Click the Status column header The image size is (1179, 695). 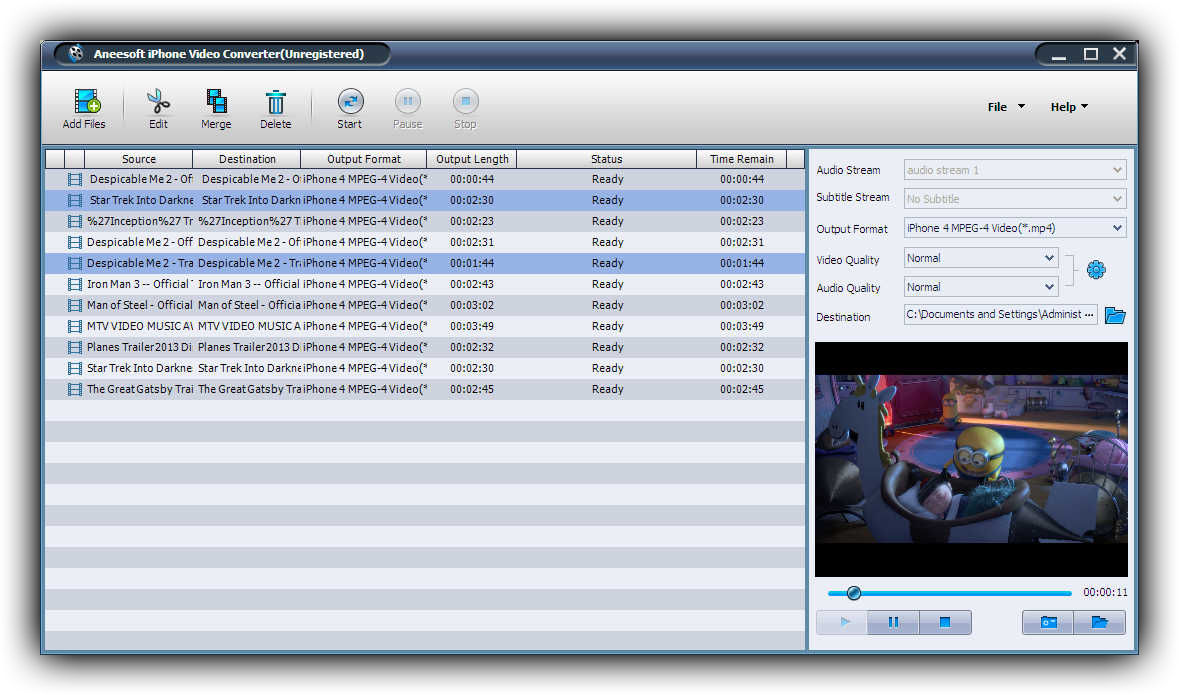tap(607, 159)
